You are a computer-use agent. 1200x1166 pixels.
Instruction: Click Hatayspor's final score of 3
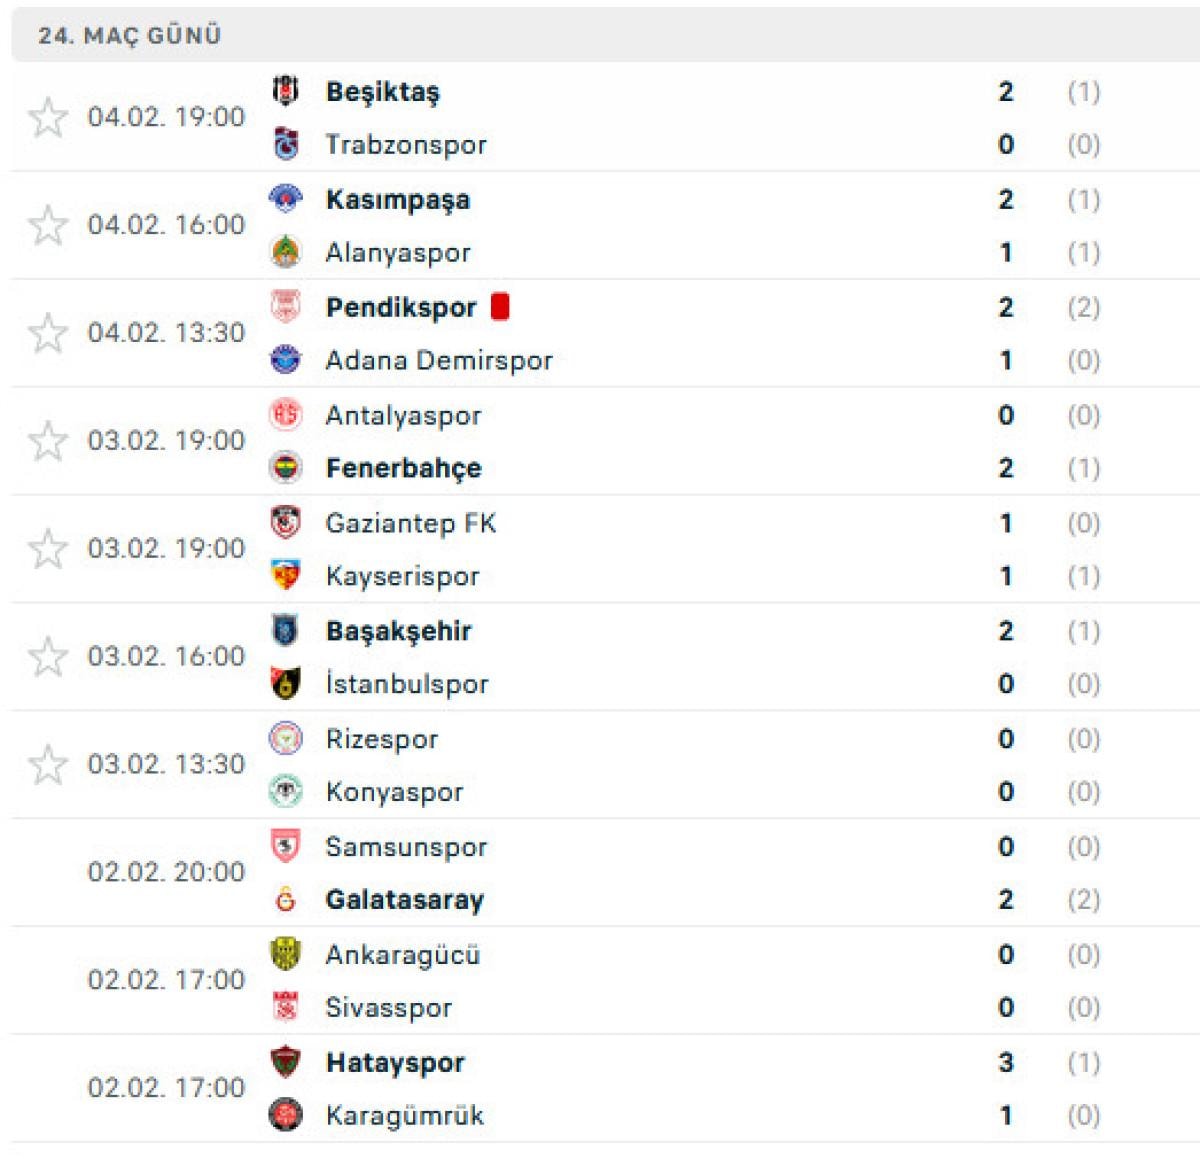[x=1006, y=1062]
